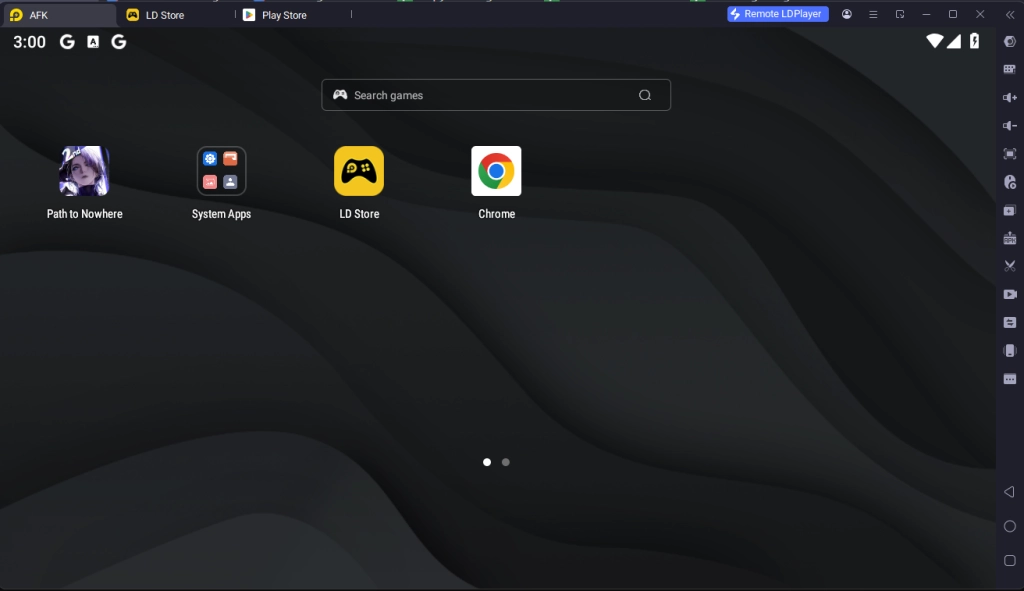The width and height of the screenshot is (1024, 591).
Task: Switch to the AFK tab
Action: (x=59, y=14)
